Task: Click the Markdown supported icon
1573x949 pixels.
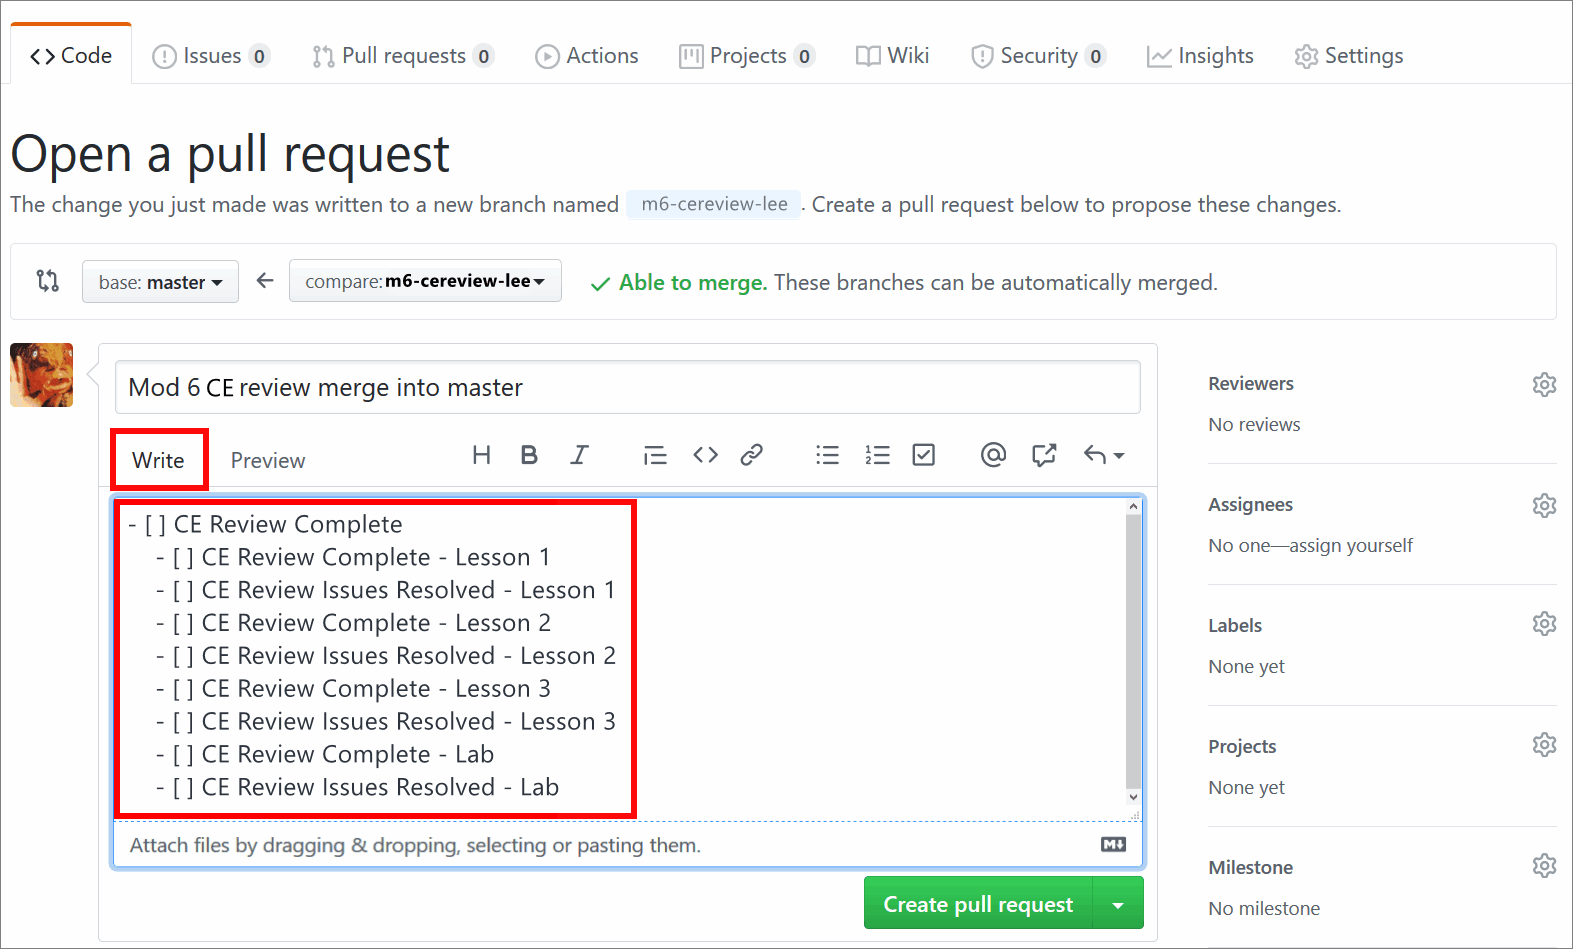Action: tap(1113, 845)
